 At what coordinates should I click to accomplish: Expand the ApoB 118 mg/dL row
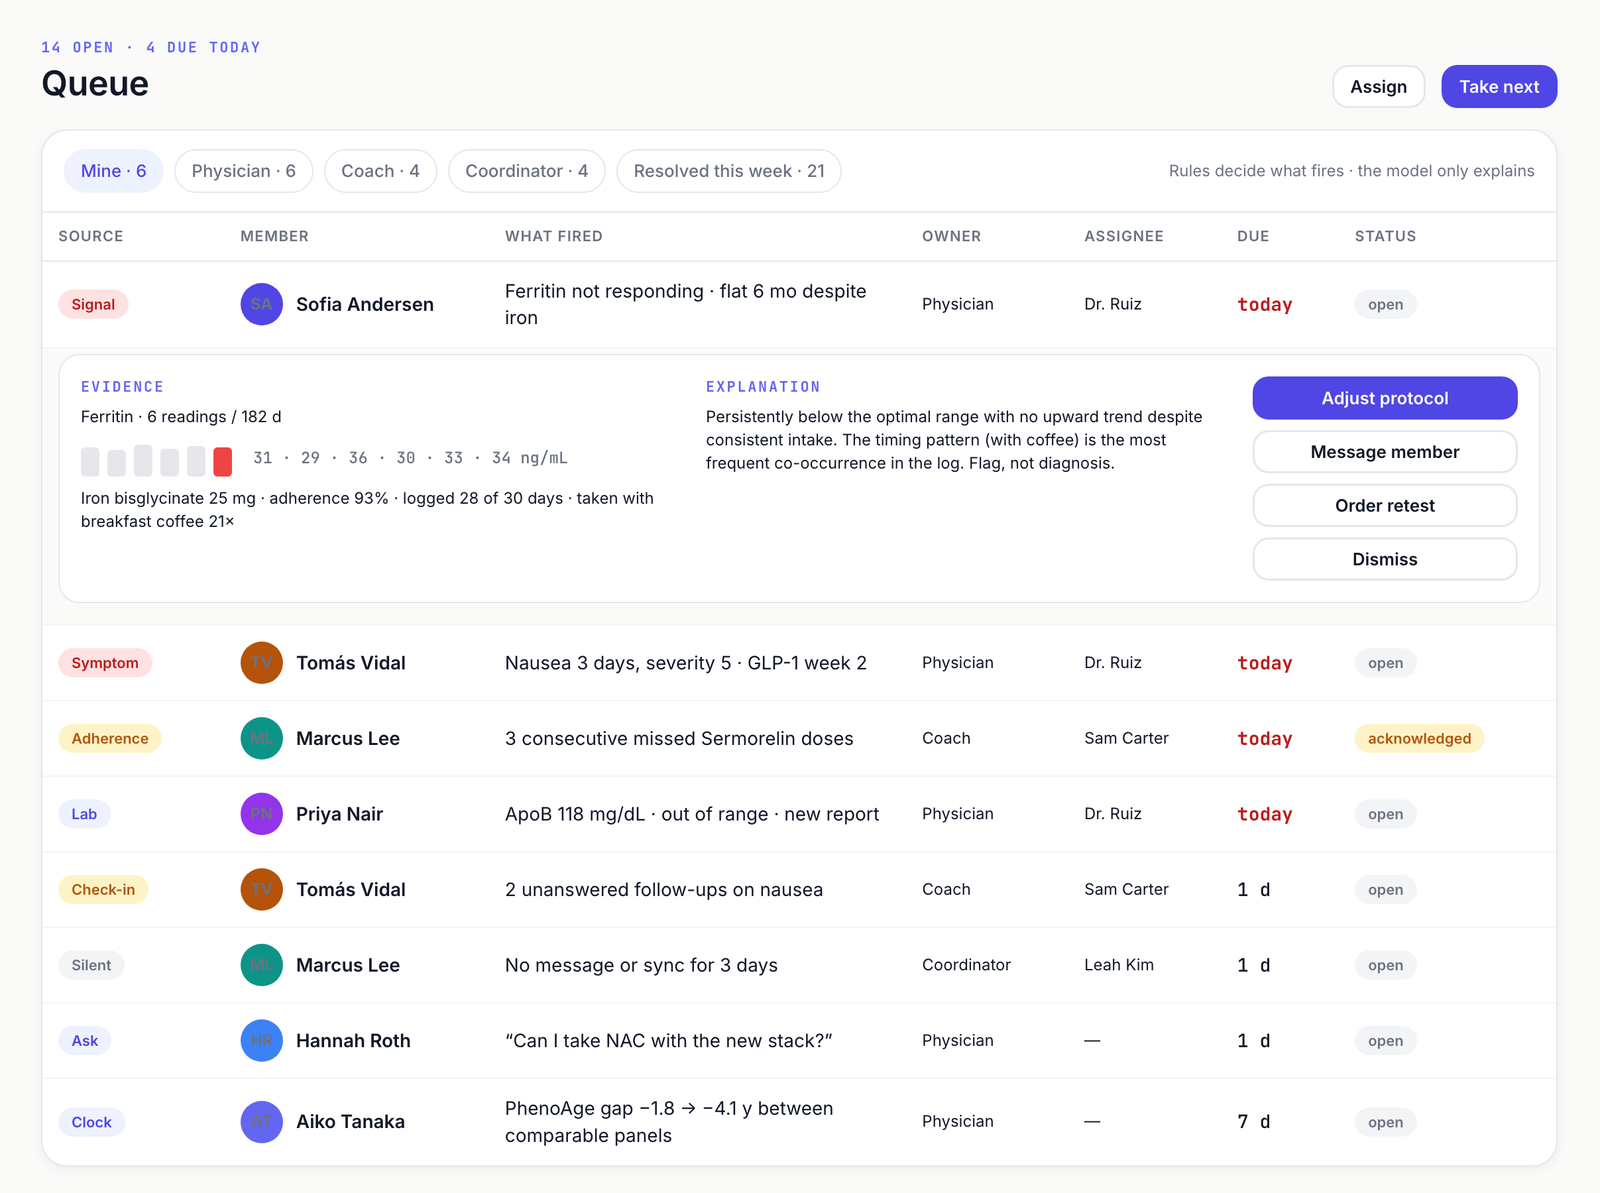(x=799, y=814)
